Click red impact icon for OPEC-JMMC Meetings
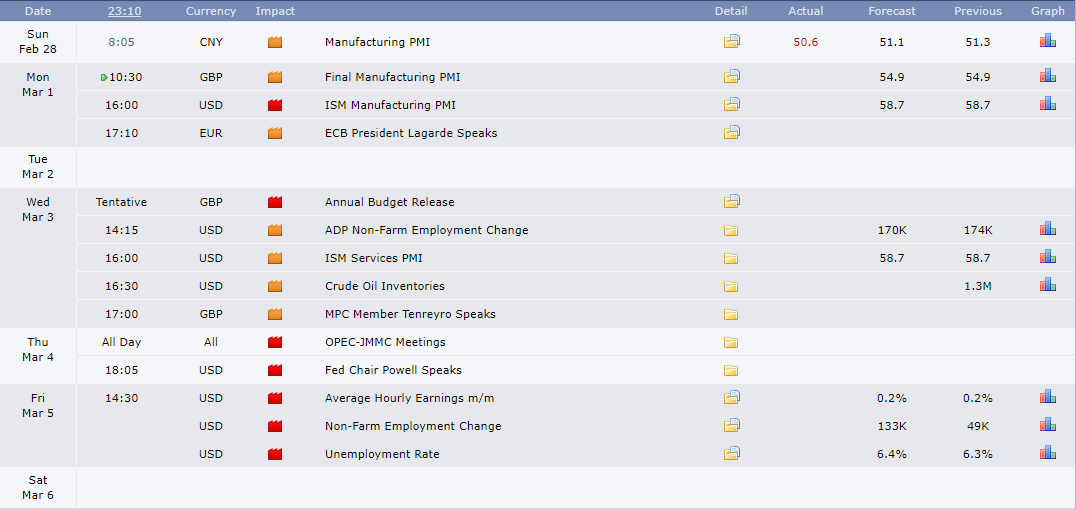The height and width of the screenshot is (509, 1076). 275,342
